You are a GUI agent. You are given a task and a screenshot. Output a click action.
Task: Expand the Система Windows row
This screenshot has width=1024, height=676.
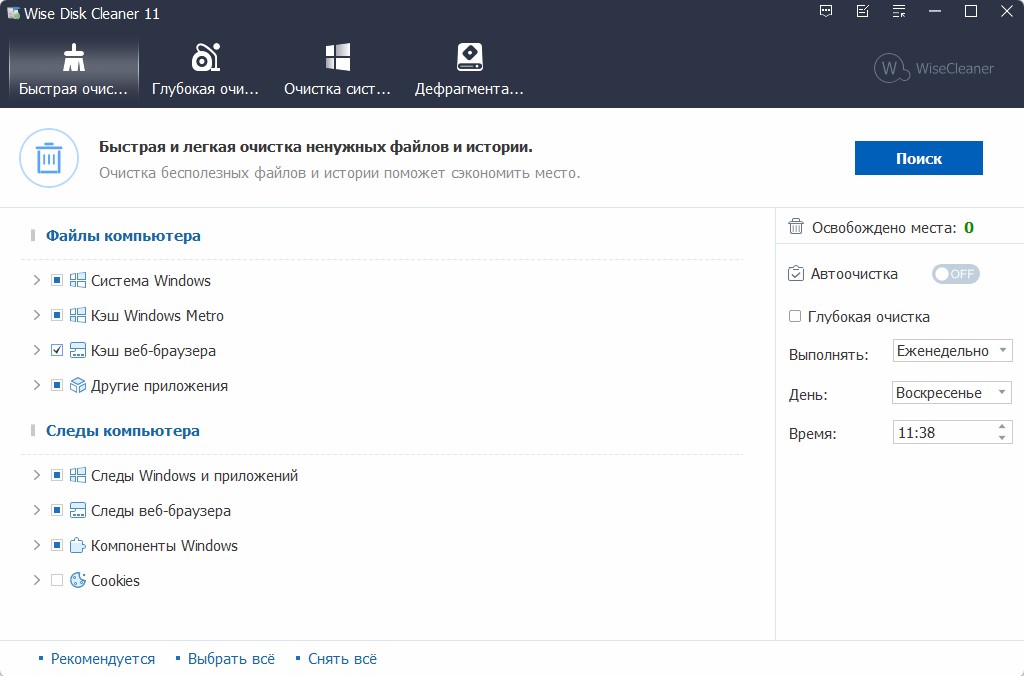[x=37, y=280]
